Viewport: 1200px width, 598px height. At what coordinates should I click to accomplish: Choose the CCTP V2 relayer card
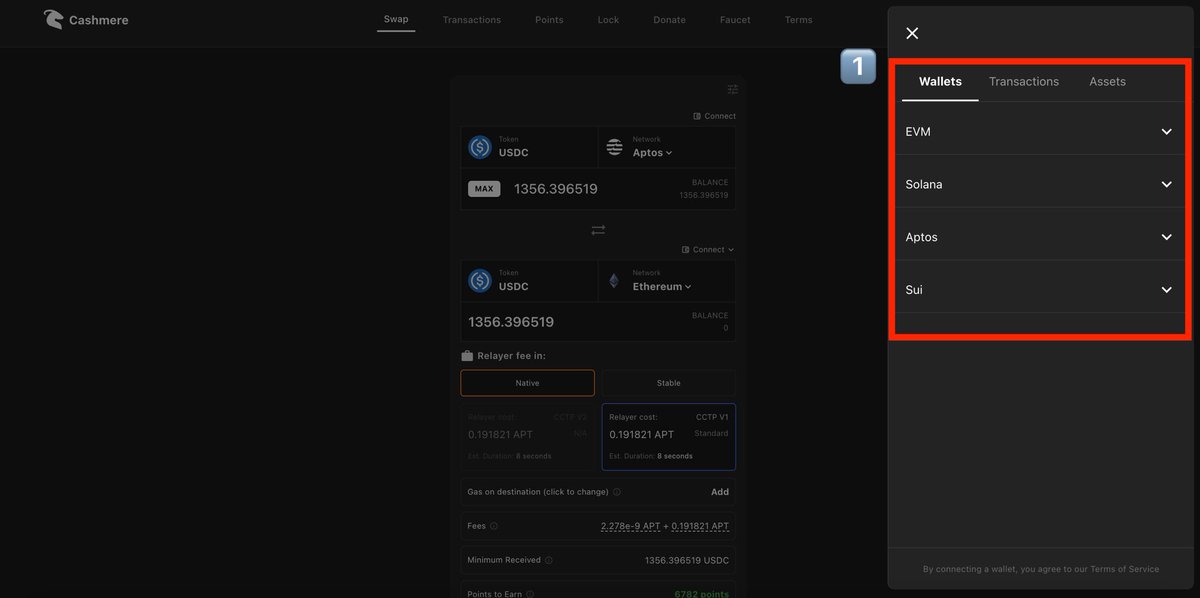point(527,437)
